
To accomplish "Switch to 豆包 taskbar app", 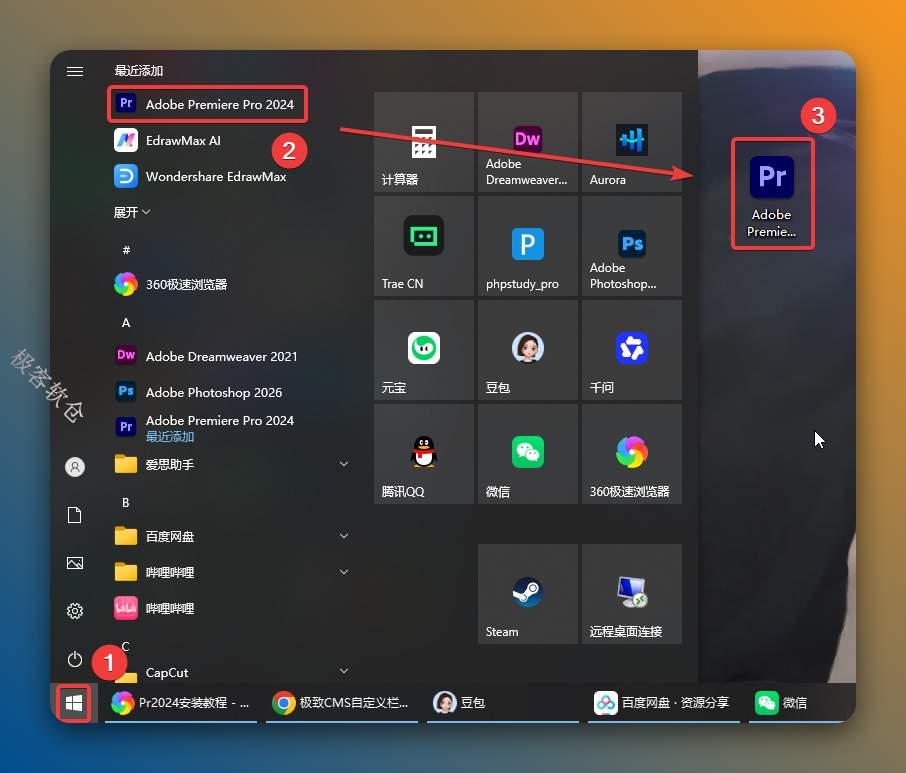I will 502,703.
